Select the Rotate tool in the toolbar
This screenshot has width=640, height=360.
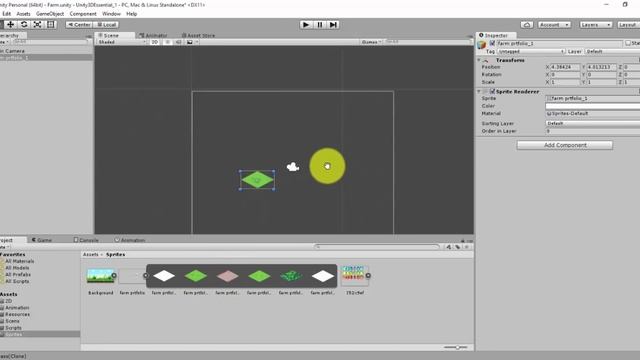pyautogui.click(x=24, y=24)
